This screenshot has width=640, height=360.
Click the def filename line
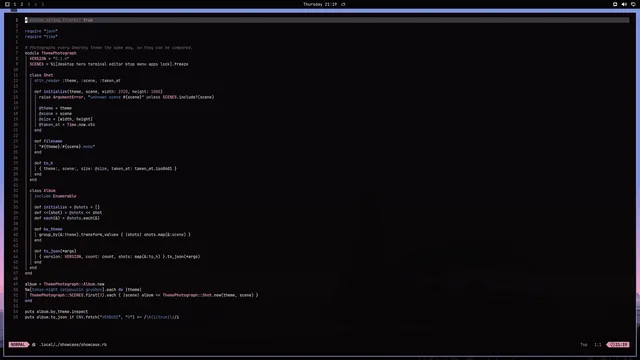(48, 141)
